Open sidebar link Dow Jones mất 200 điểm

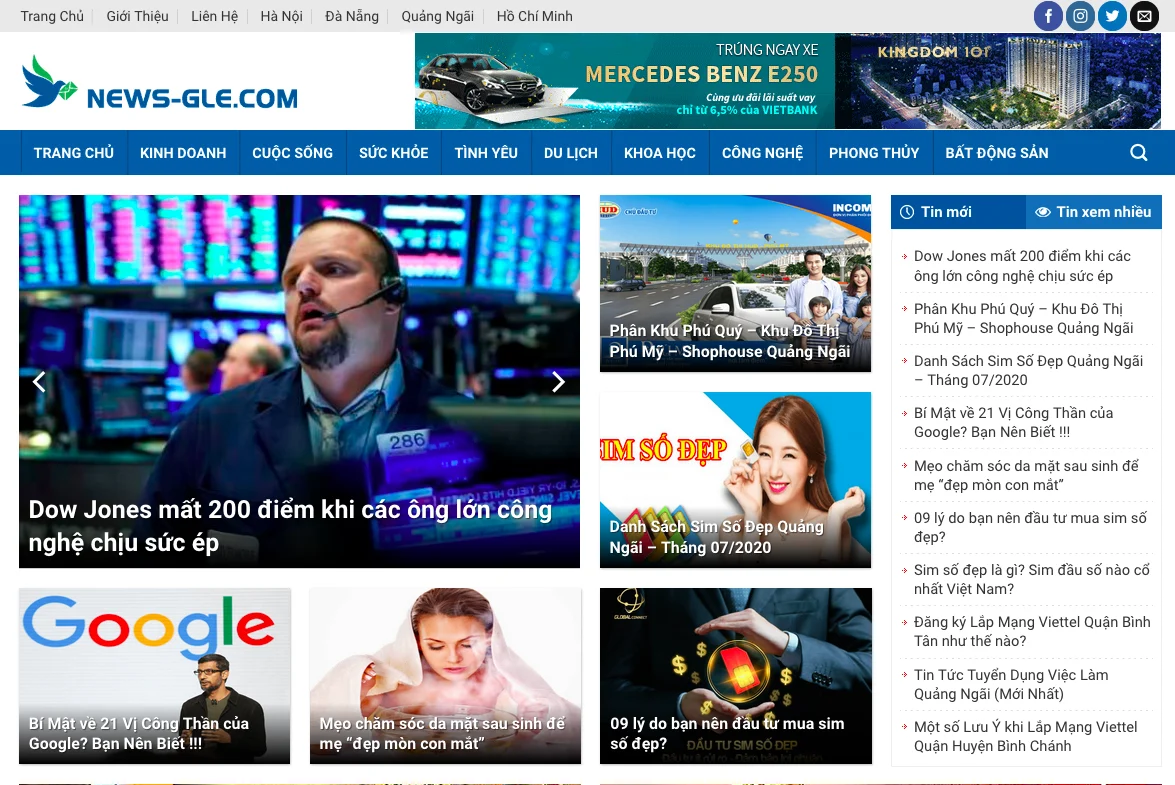click(x=1022, y=266)
